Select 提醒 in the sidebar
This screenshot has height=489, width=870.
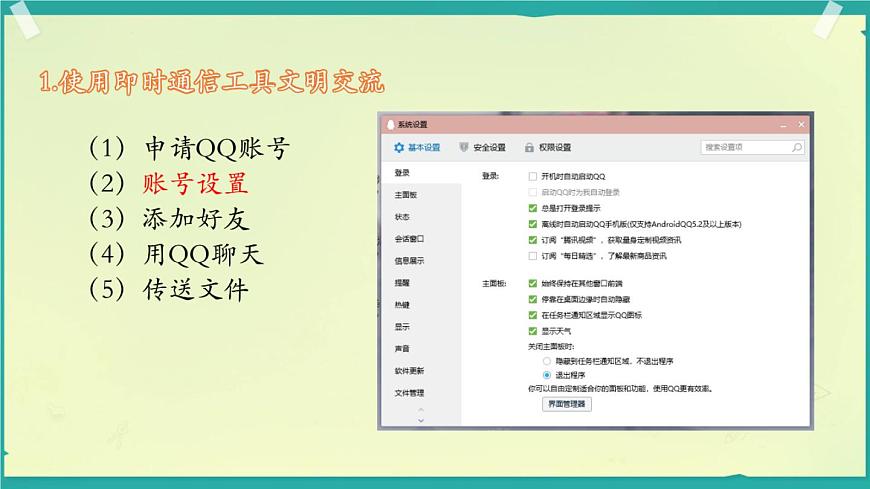pos(421,283)
